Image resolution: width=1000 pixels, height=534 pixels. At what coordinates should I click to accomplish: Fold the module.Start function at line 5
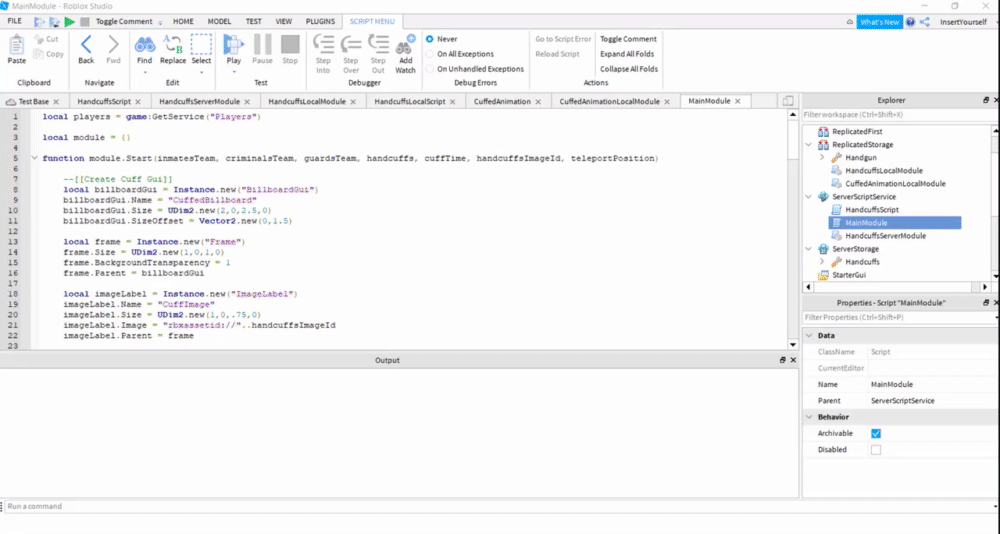[x=34, y=158]
